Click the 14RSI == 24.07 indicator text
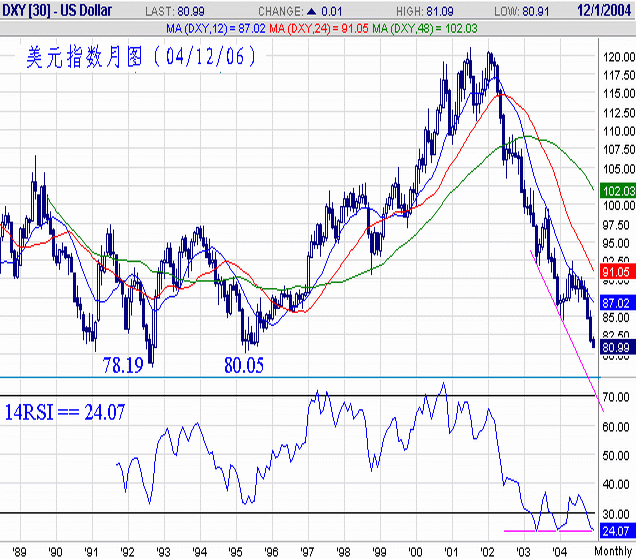This screenshot has width=636, height=559. (x=66, y=411)
